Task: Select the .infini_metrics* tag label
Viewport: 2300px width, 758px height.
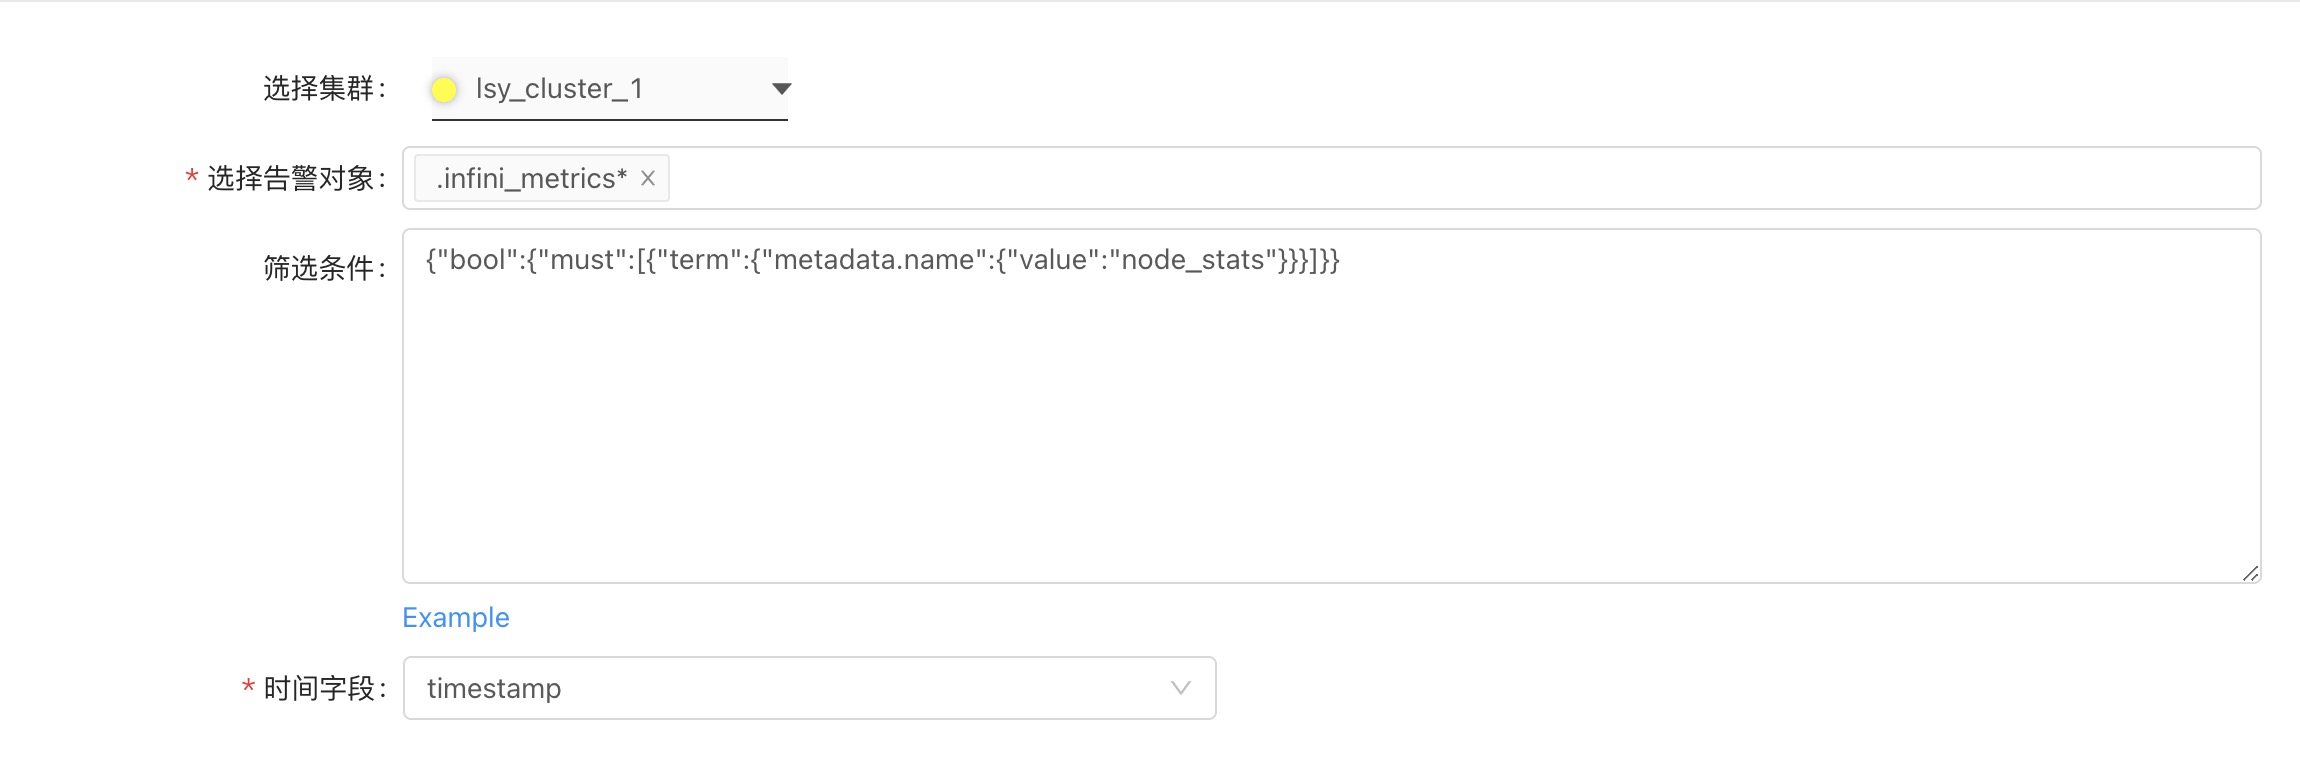Action: pyautogui.click(x=531, y=178)
